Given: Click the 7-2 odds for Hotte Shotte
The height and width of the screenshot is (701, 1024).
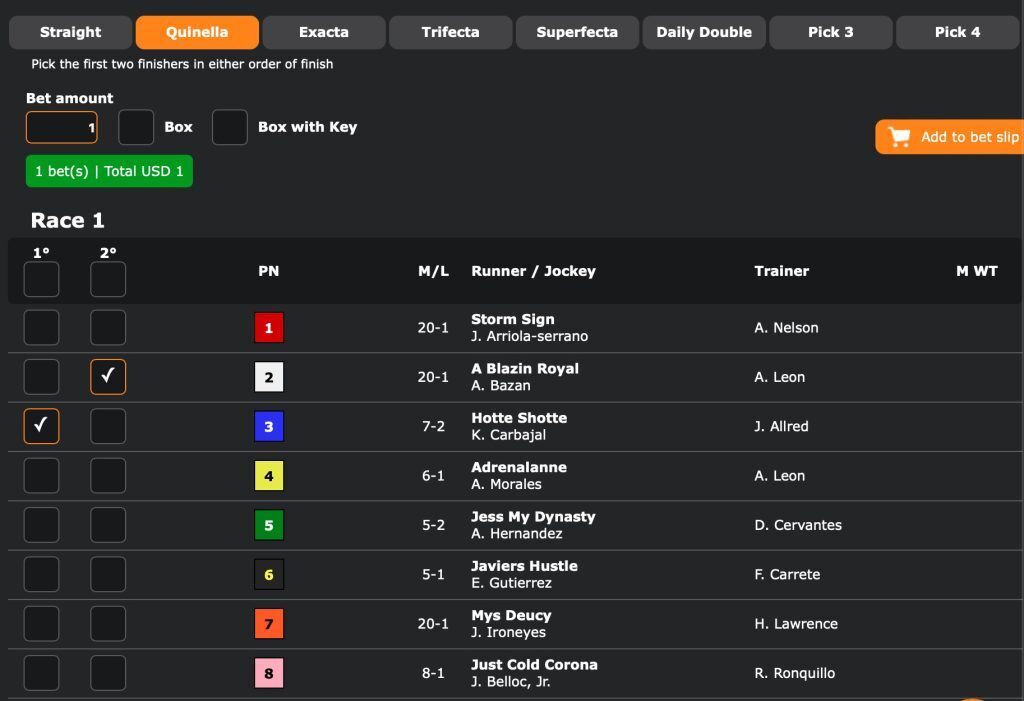Looking at the screenshot, I should 434,427.
